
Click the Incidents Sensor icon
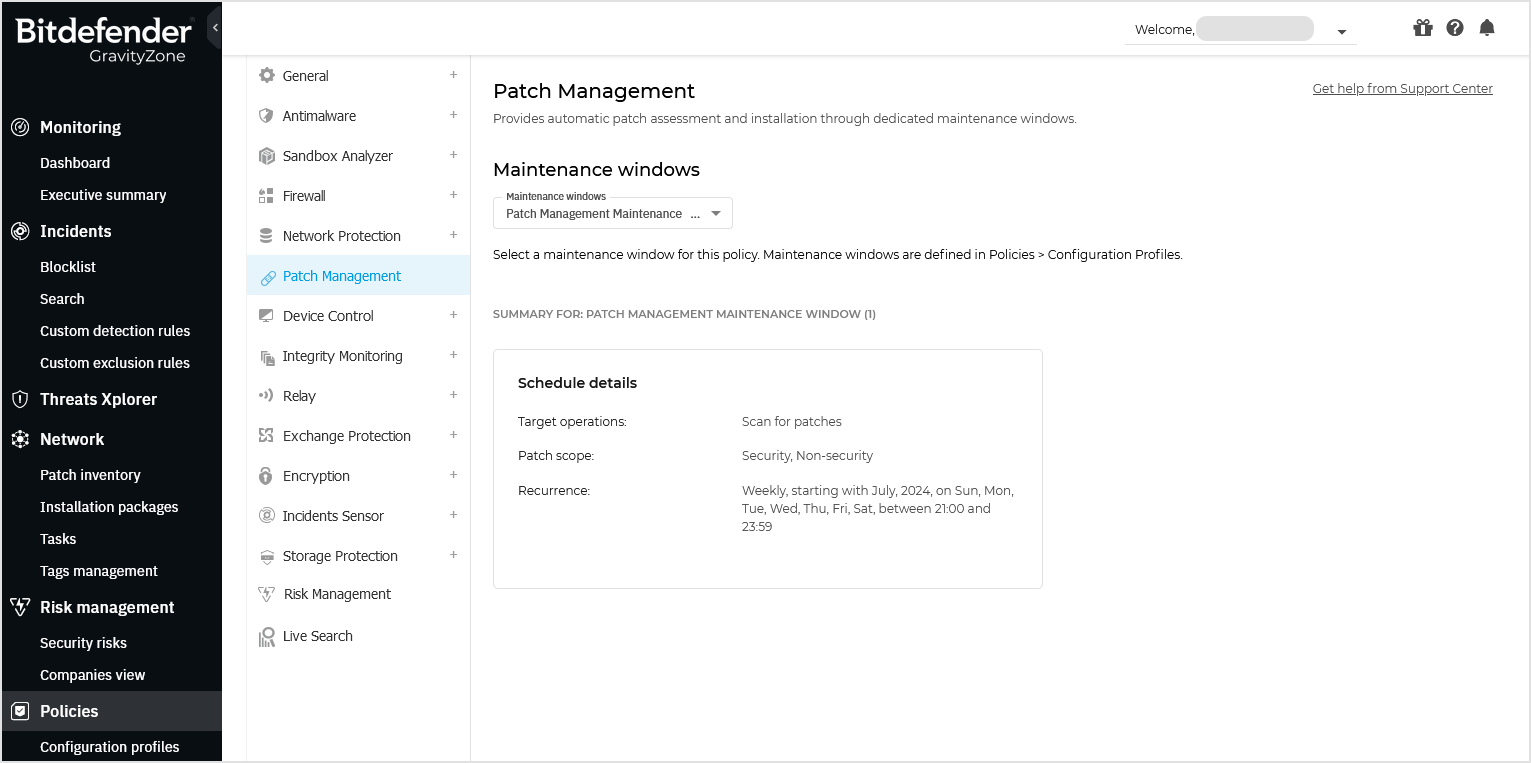[266, 515]
